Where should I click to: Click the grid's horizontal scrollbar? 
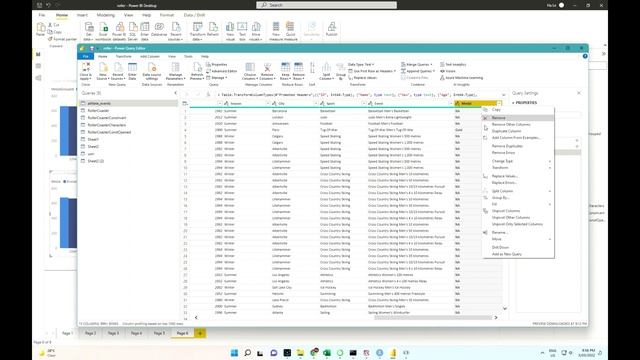tap(433, 318)
